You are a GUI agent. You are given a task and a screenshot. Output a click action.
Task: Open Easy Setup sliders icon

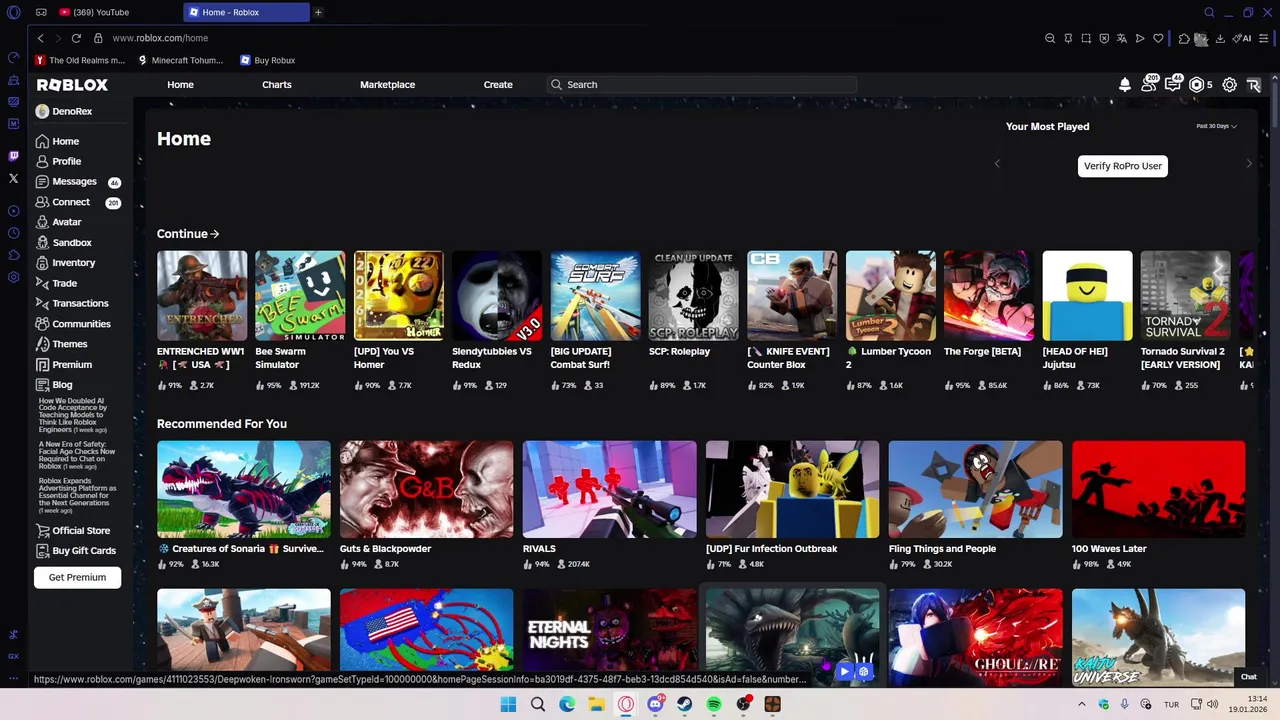point(1265,38)
